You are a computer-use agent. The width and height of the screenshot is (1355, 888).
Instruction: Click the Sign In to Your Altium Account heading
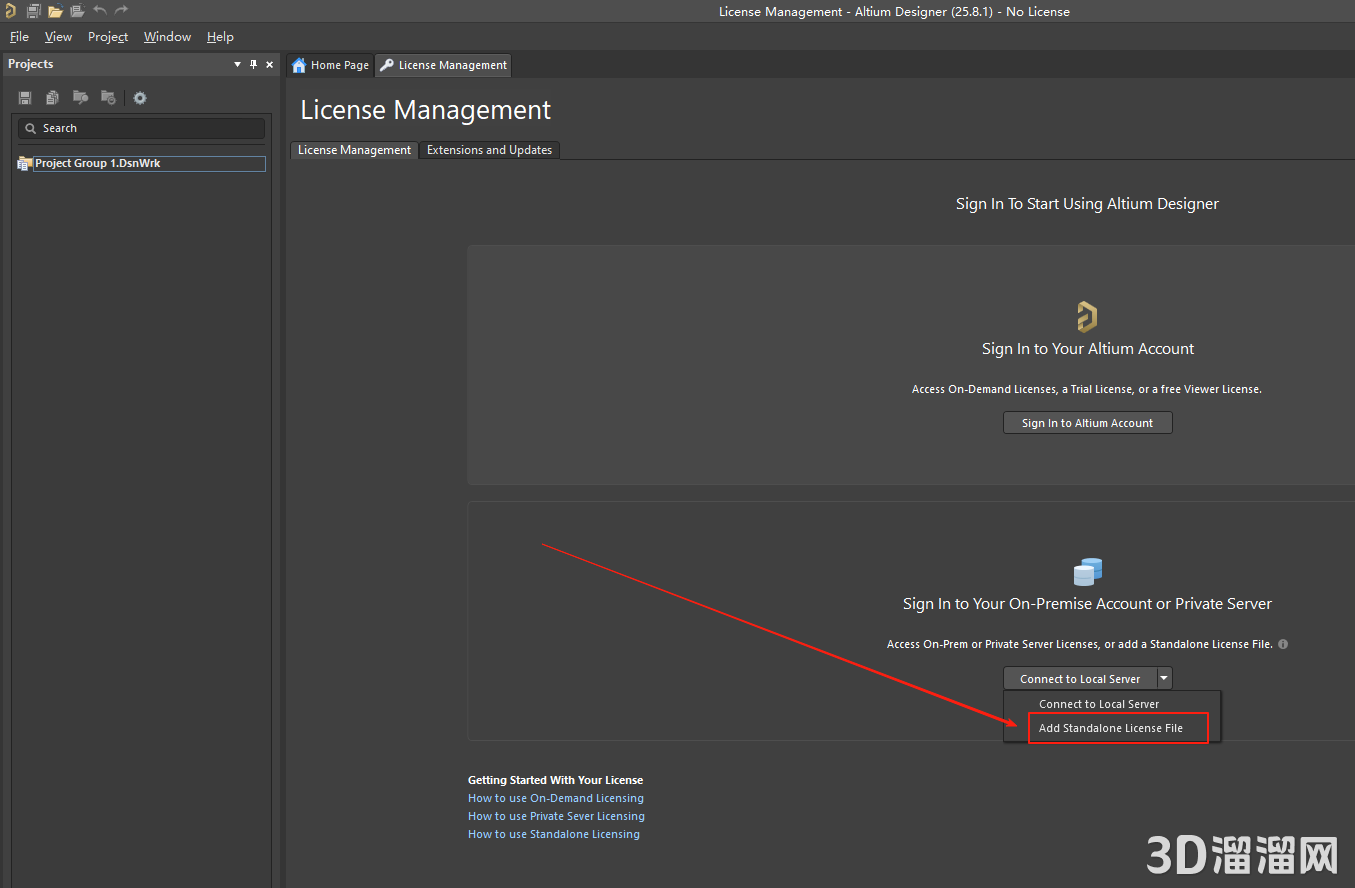(x=1088, y=349)
